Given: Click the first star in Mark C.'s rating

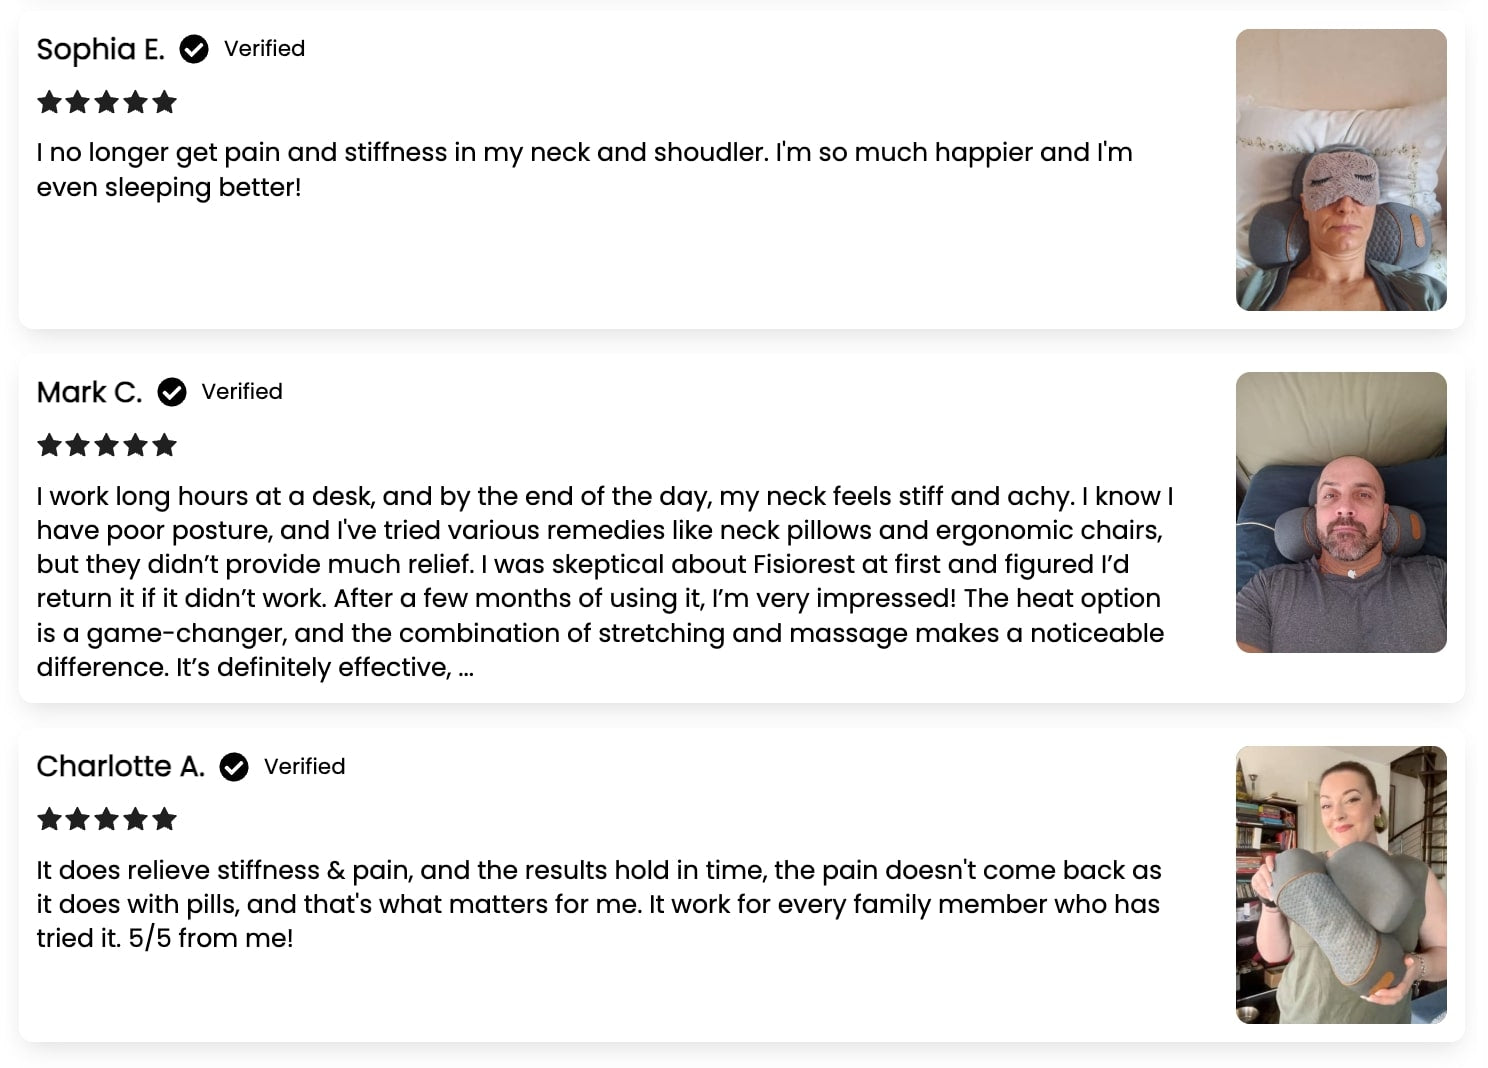Looking at the screenshot, I should point(49,445).
